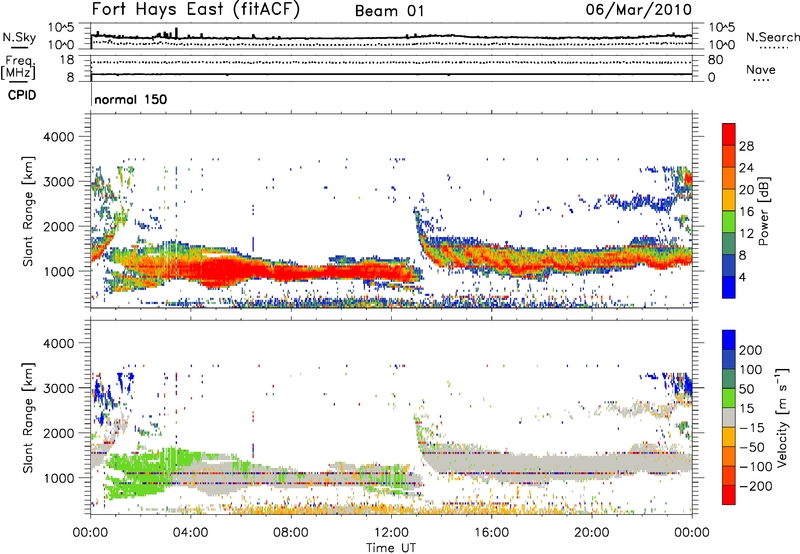This screenshot has width=800, height=554.
Task: Click the "Fort Hays East (fitACF)" title
Action: pos(196,10)
